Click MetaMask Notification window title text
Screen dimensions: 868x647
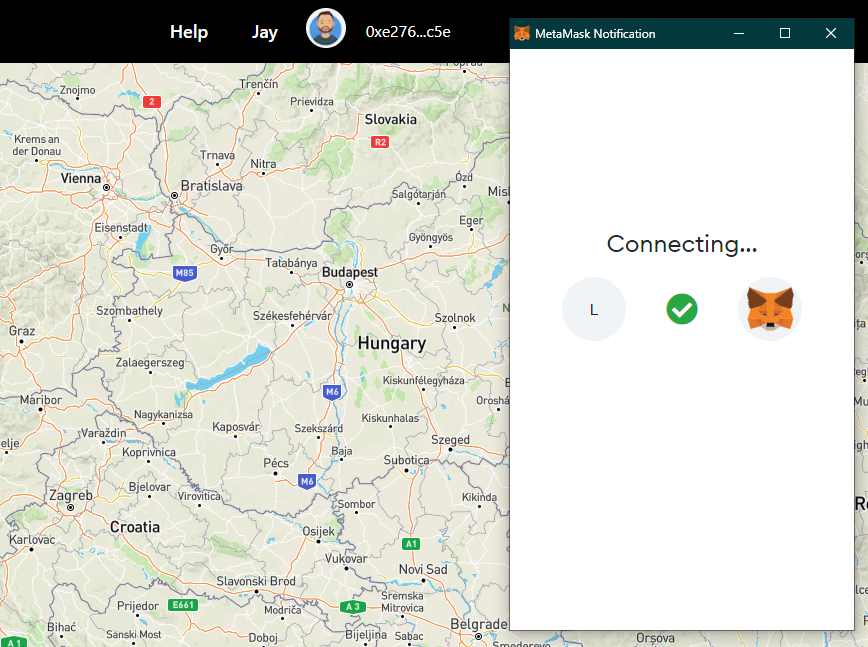coord(595,34)
